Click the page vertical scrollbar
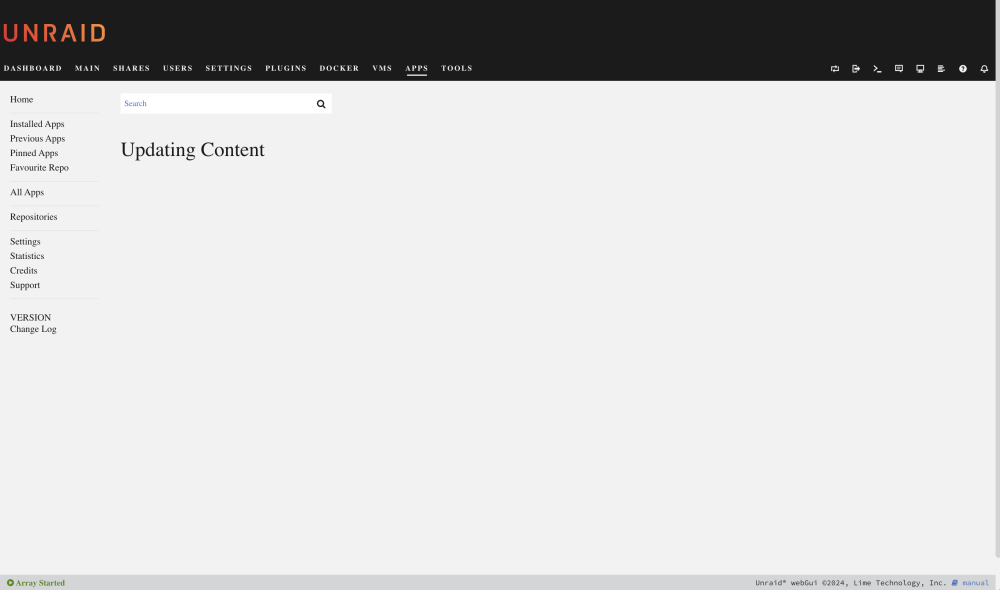 (x=997, y=279)
